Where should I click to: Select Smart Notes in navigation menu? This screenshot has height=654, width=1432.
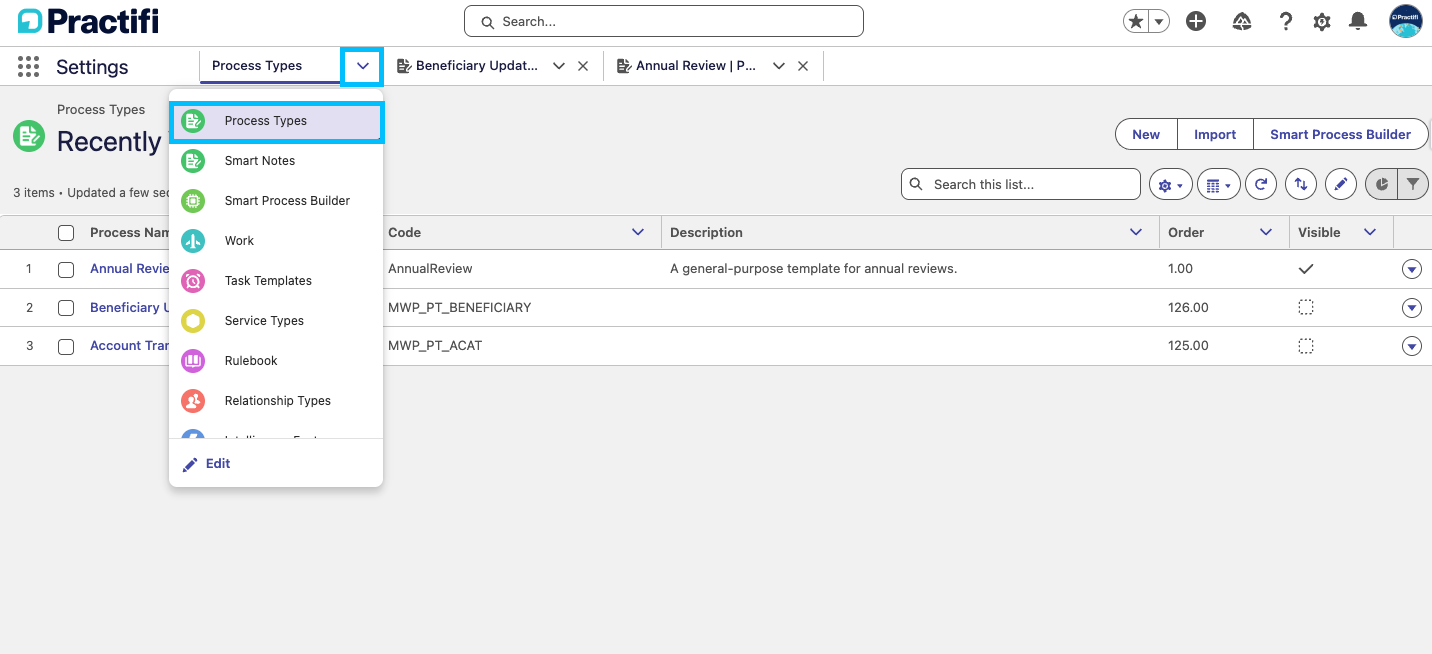coord(276,161)
